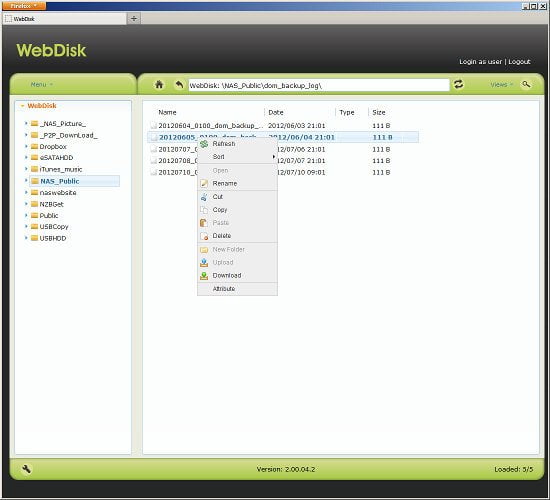Click the Public folder icon
This screenshot has height=500, width=550.
pyautogui.click(x=34, y=215)
